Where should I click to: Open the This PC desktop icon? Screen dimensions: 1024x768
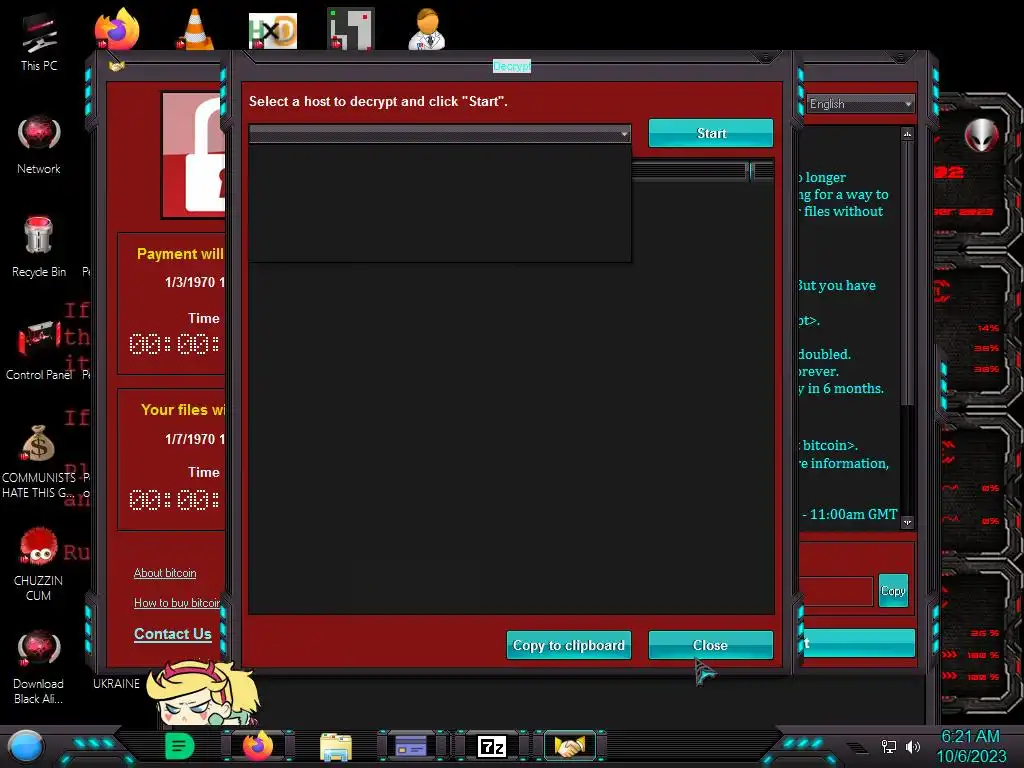click(x=39, y=42)
